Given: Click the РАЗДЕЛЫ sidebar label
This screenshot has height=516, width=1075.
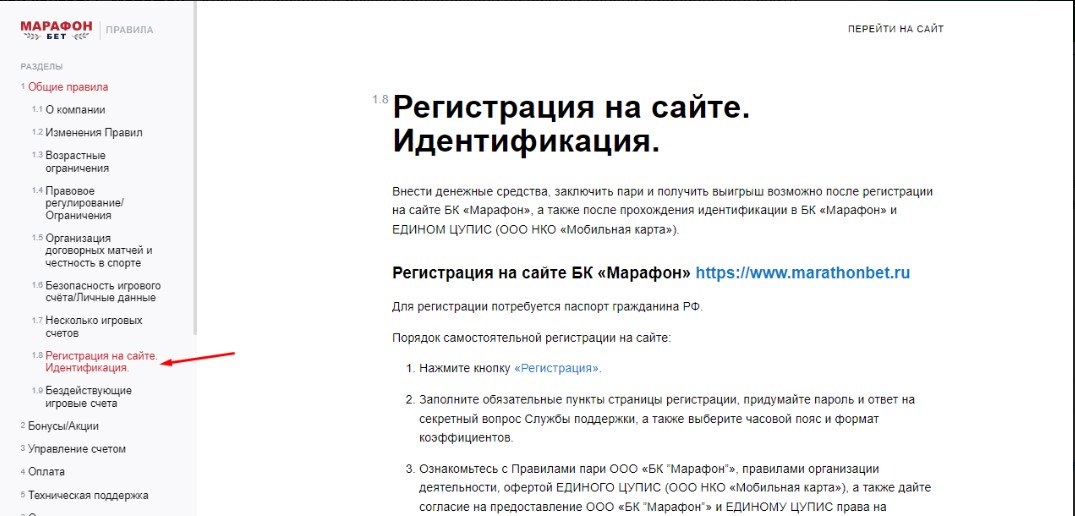Looking at the screenshot, I should tap(42, 66).
